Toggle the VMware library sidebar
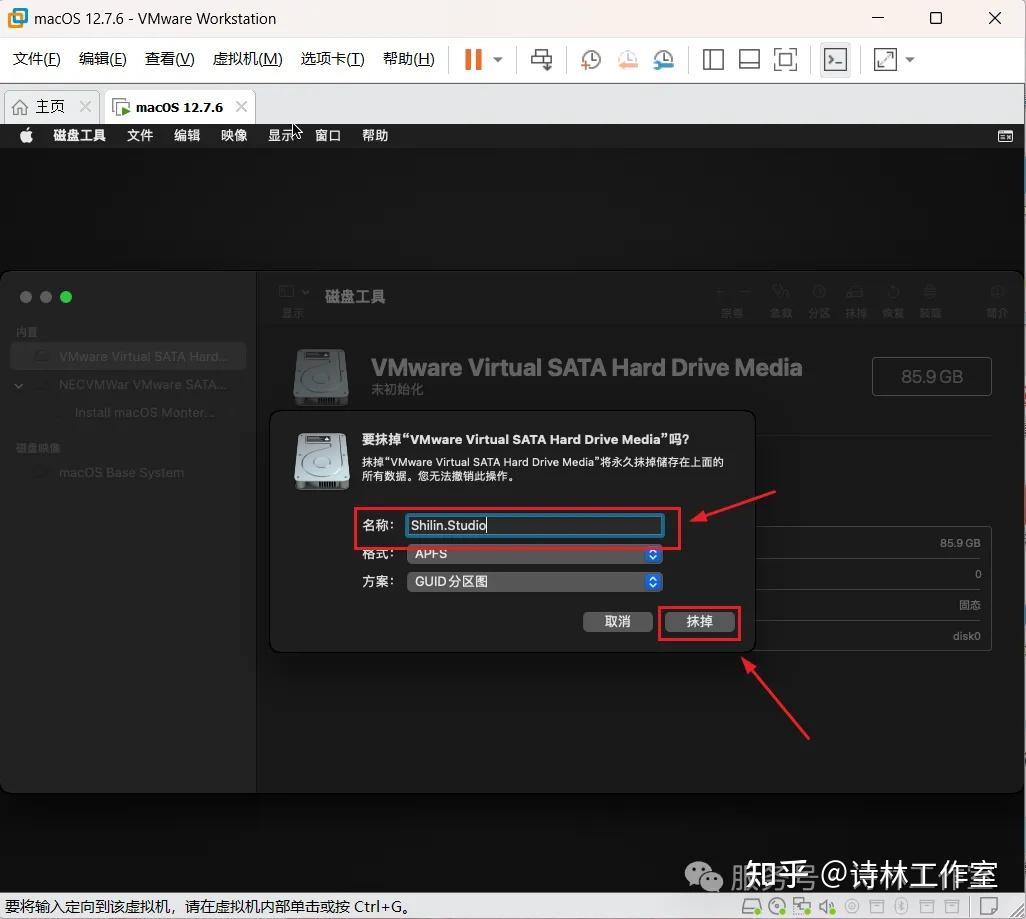 pos(713,60)
